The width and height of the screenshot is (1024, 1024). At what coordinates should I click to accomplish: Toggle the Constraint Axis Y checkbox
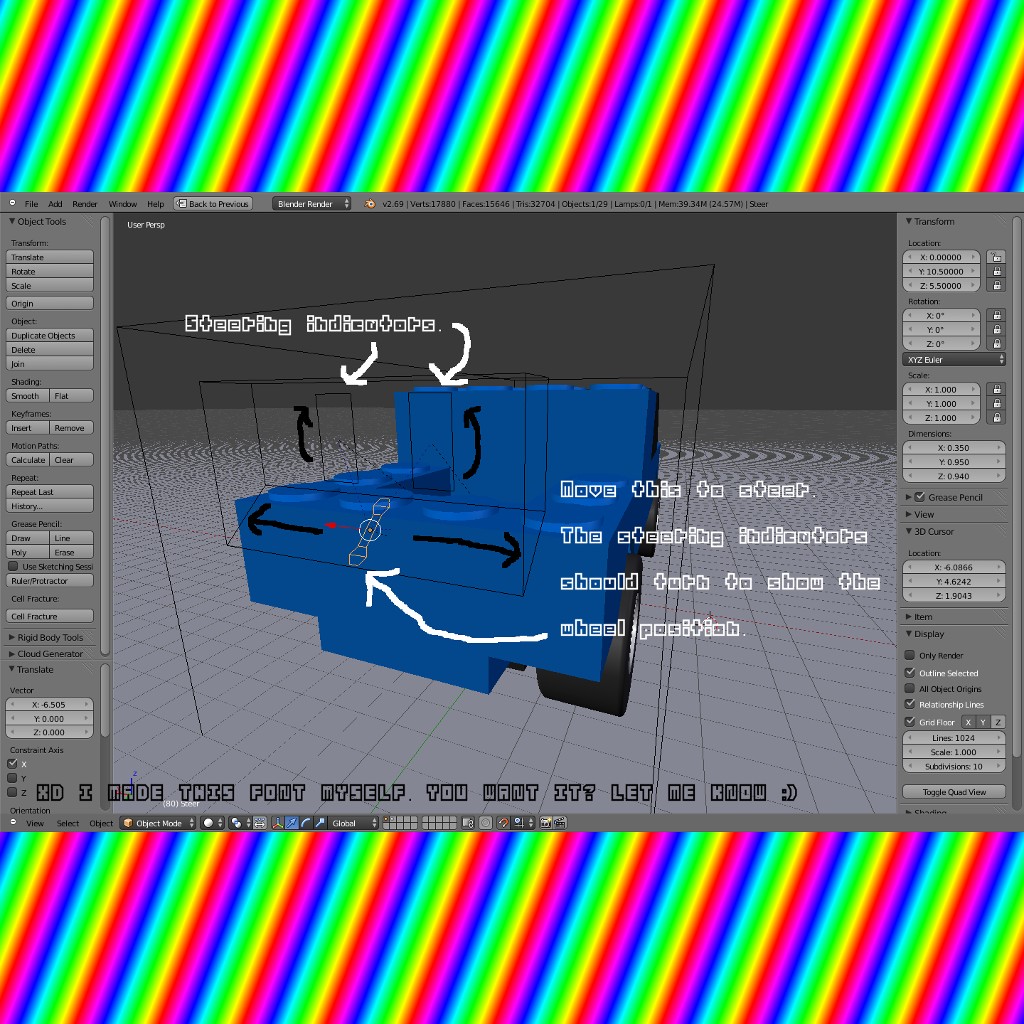12,778
